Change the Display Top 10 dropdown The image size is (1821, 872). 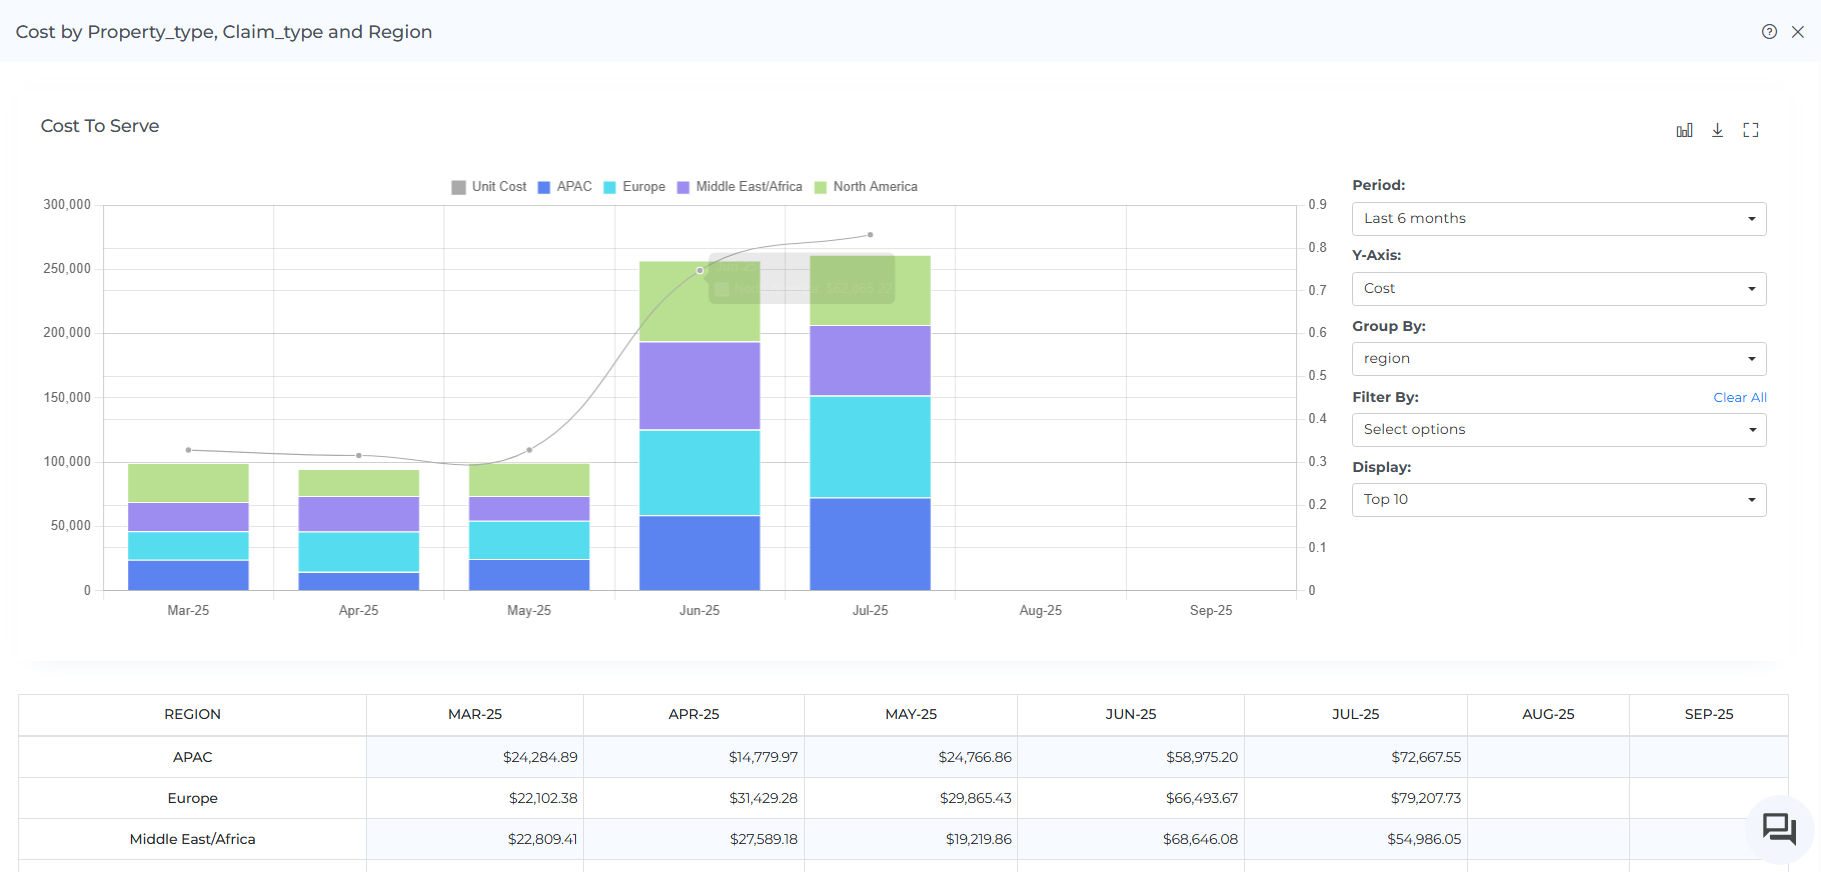coord(1558,500)
